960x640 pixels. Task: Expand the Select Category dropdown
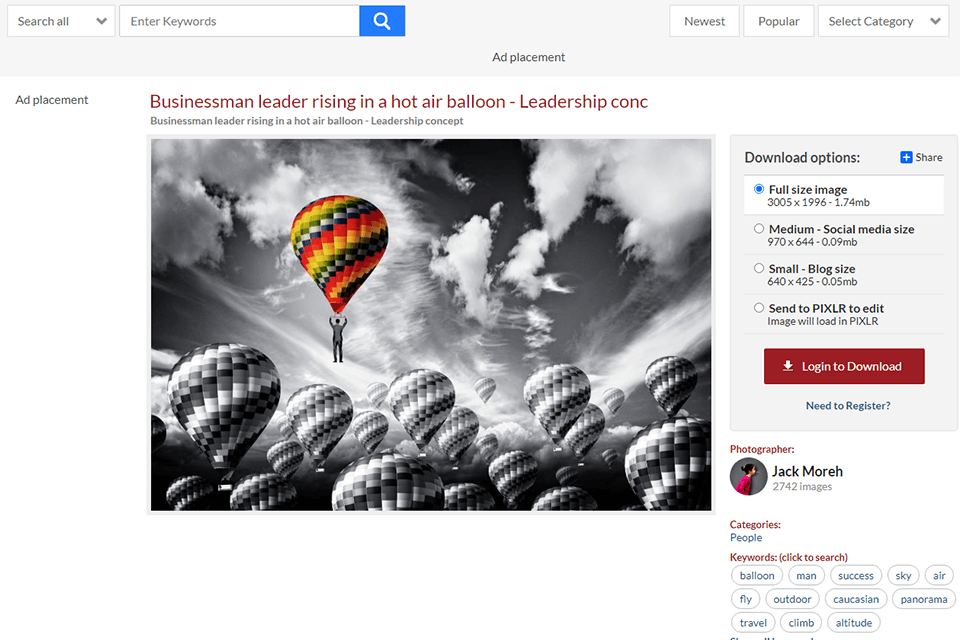coord(882,21)
